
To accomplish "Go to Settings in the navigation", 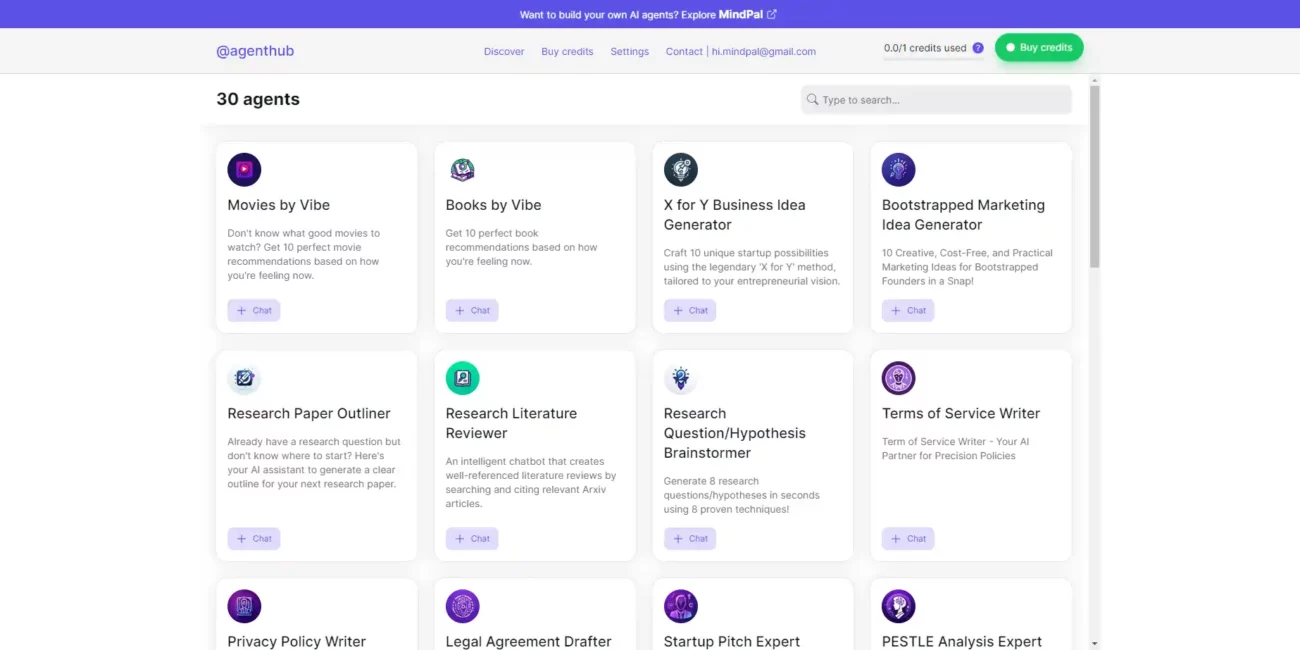I will coord(630,51).
